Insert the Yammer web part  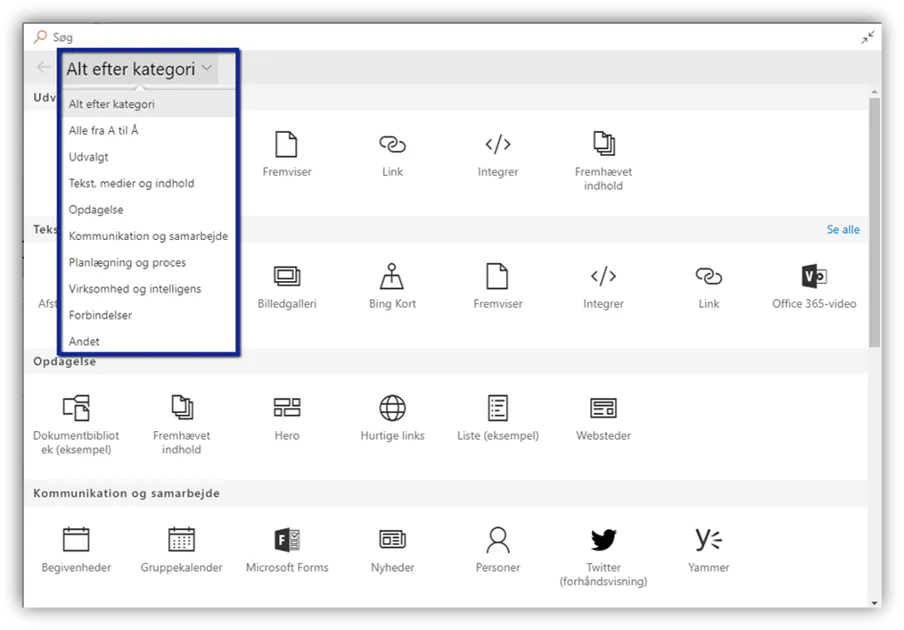(x=709, y=550)
